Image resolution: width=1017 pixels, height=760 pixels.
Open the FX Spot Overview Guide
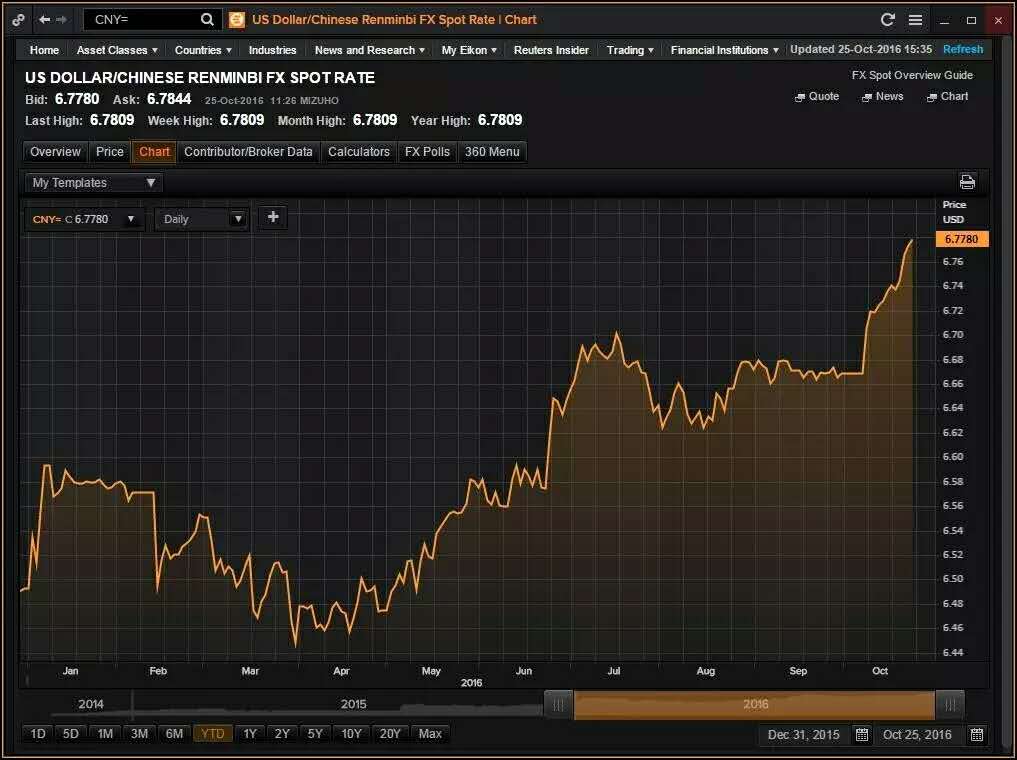[x=911, y=75]
